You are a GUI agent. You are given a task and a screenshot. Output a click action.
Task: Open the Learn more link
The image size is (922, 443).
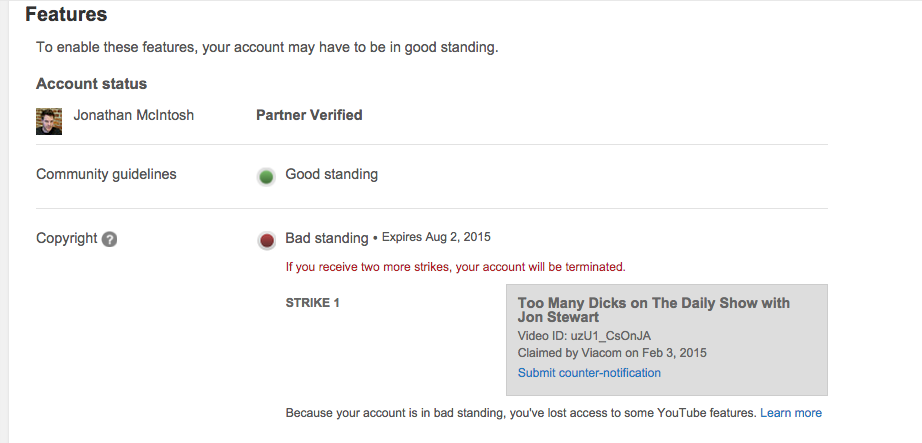click(791, 413)
